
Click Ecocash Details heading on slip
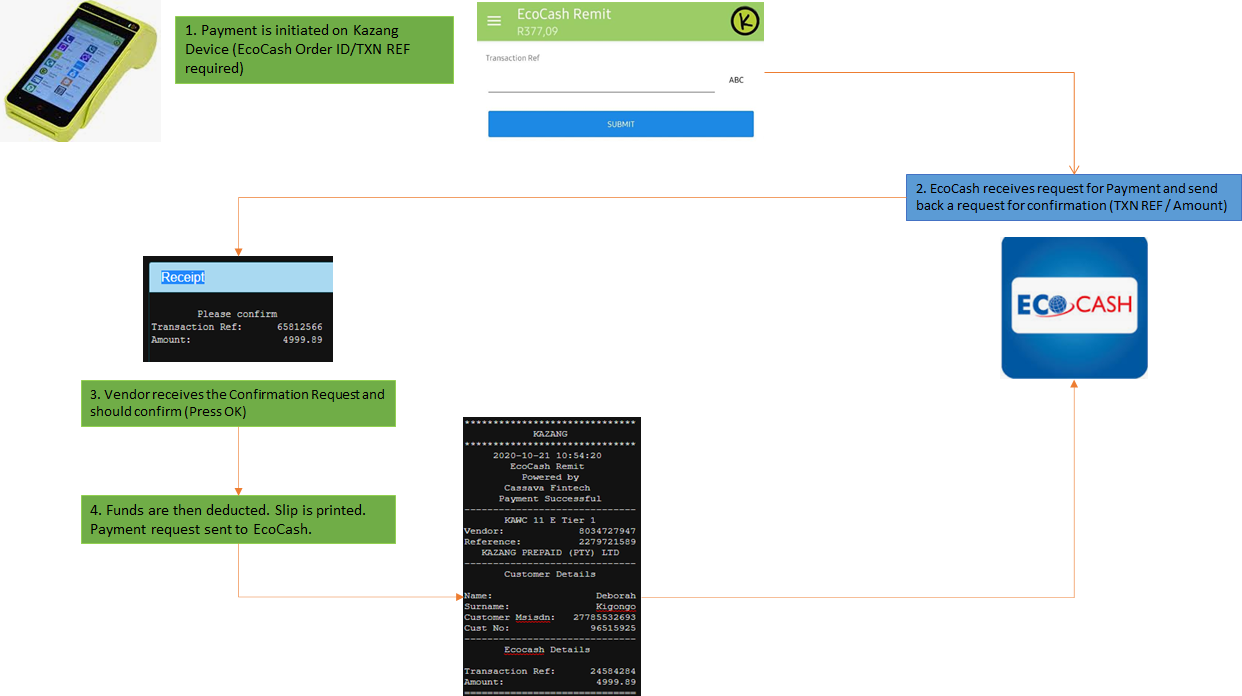click(547, 650)
